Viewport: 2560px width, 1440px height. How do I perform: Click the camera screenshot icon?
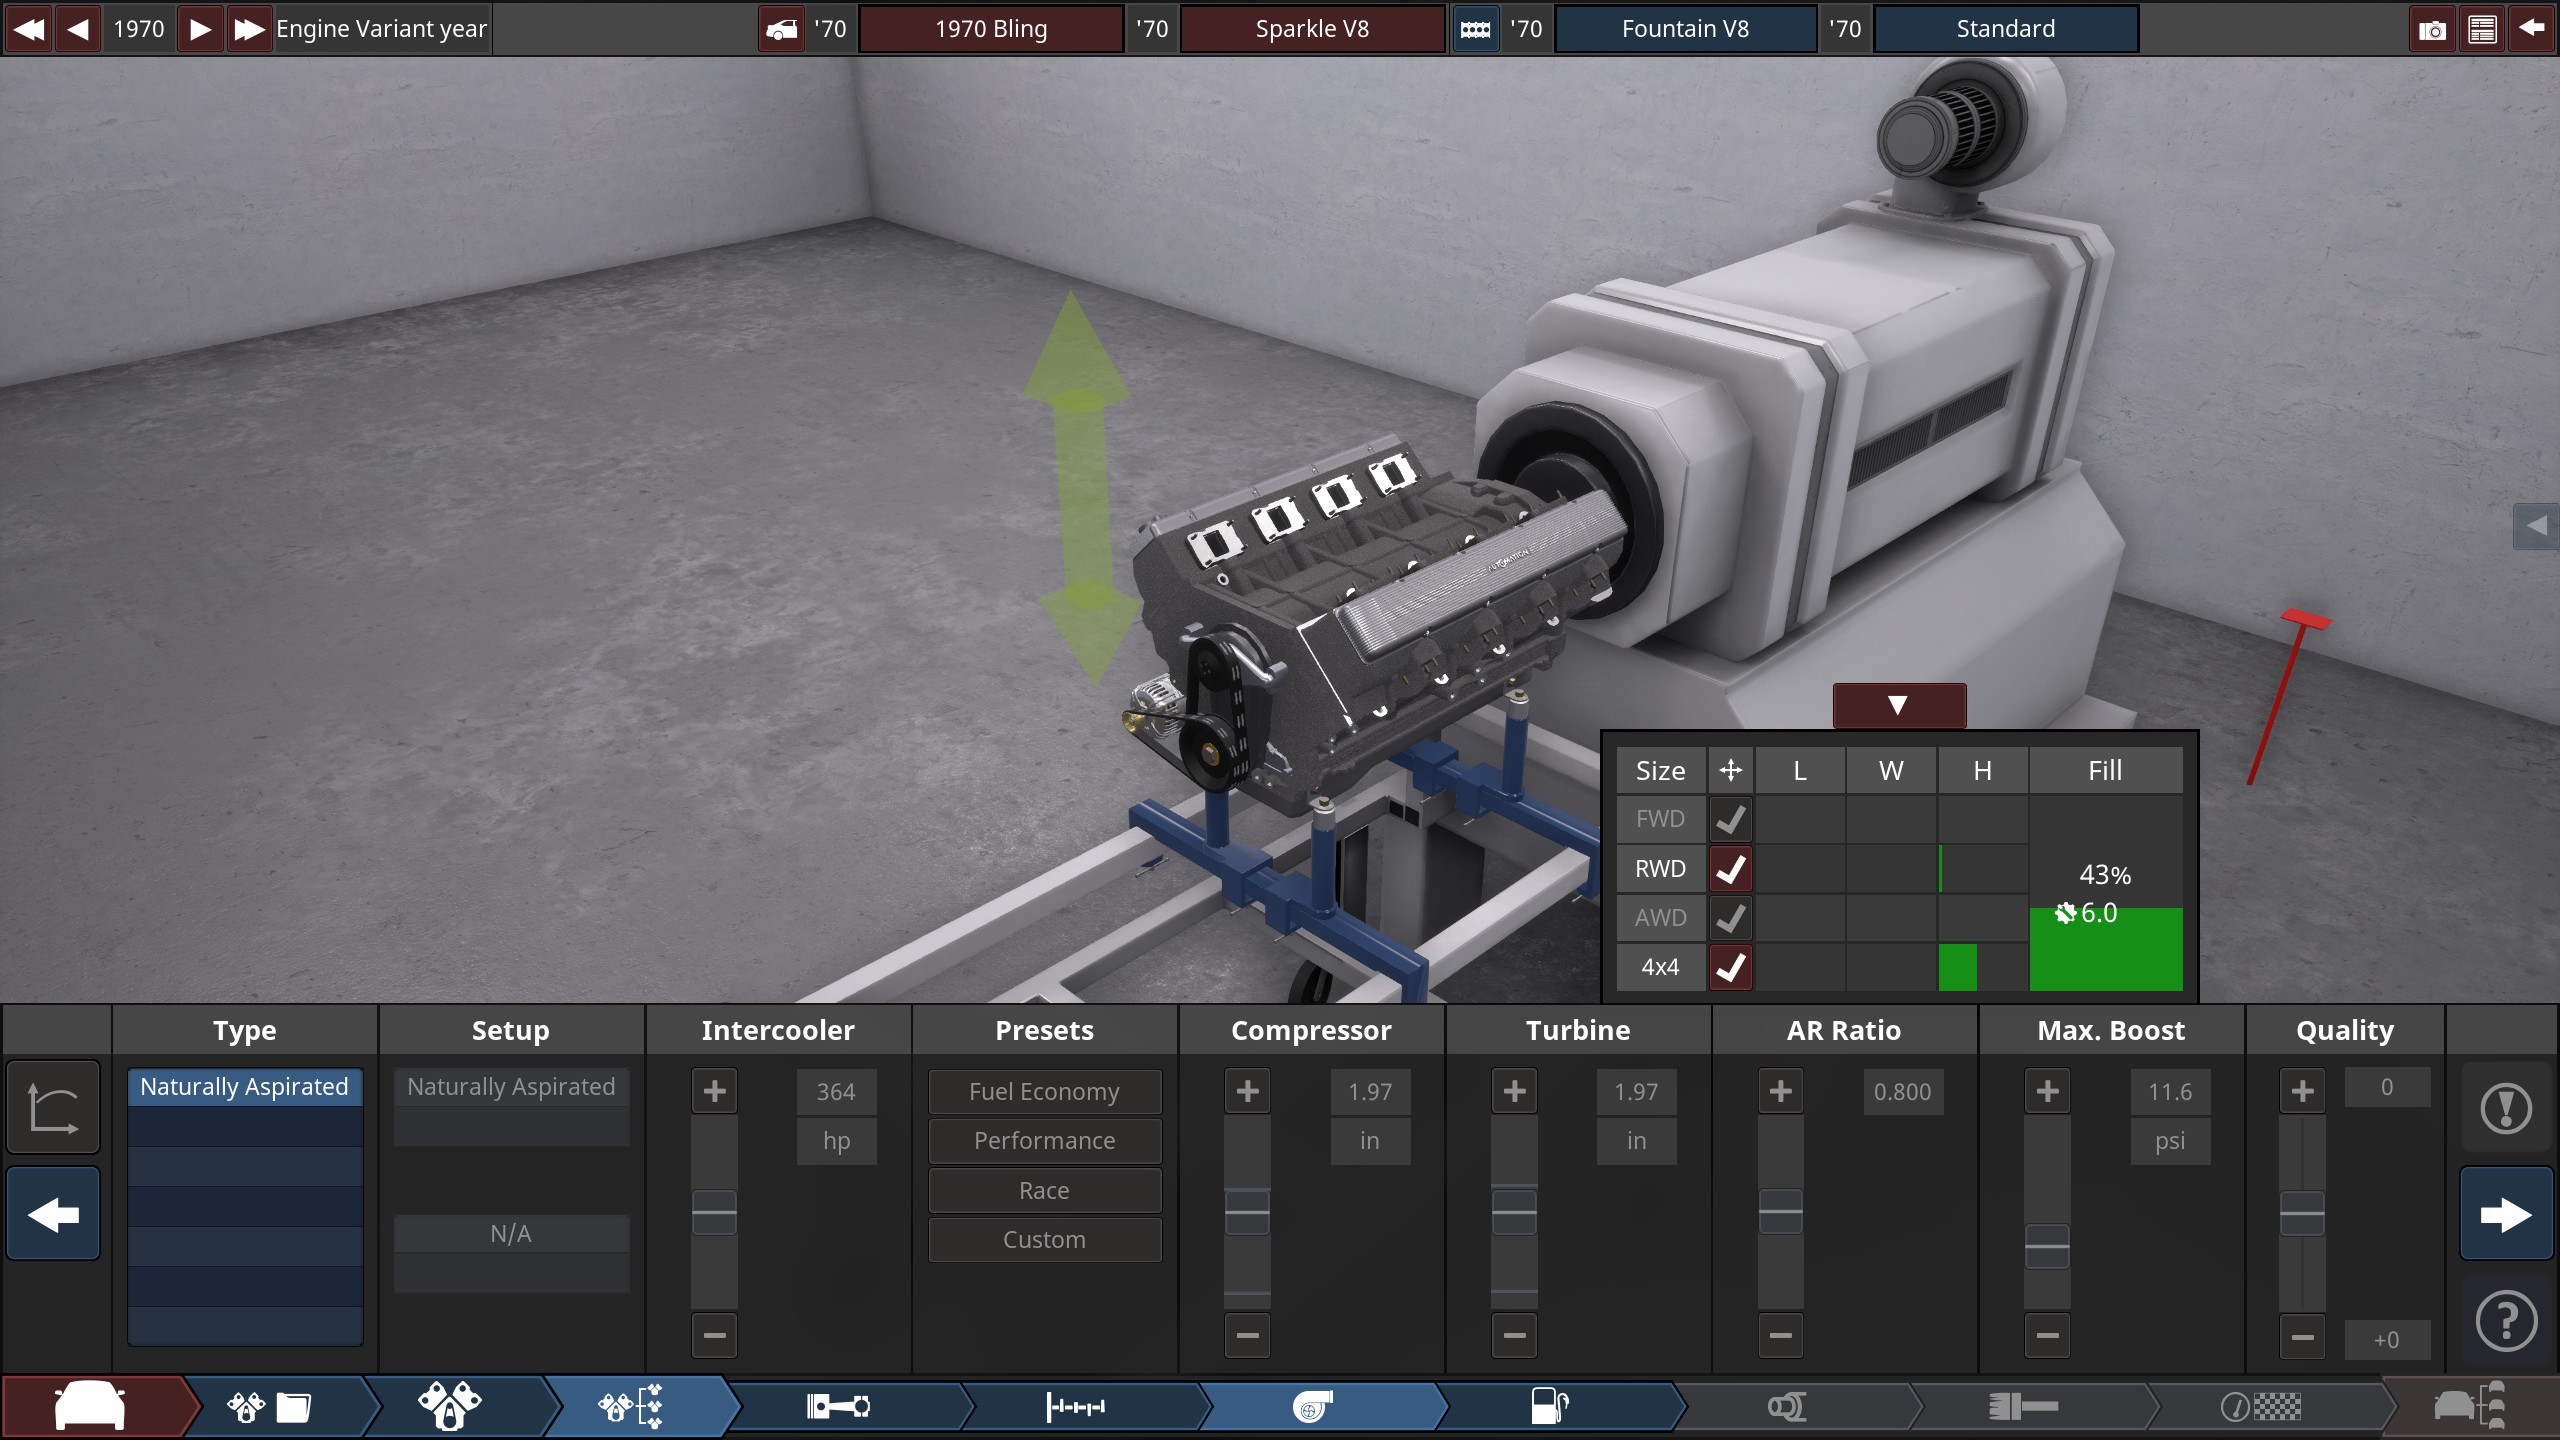[x=2432, y=29]
